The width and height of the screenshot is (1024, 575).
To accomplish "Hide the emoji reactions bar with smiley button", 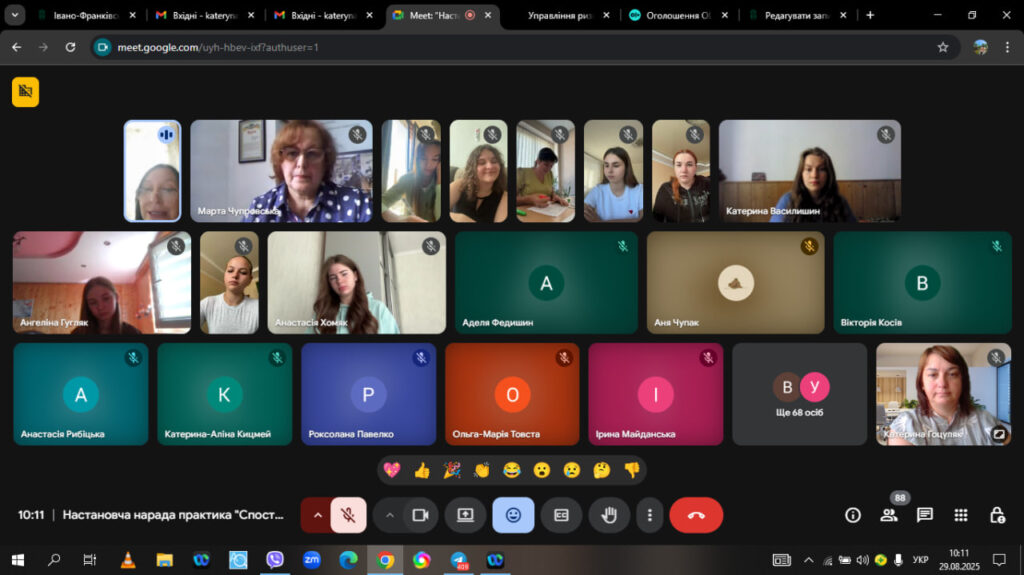I will 513,515.
